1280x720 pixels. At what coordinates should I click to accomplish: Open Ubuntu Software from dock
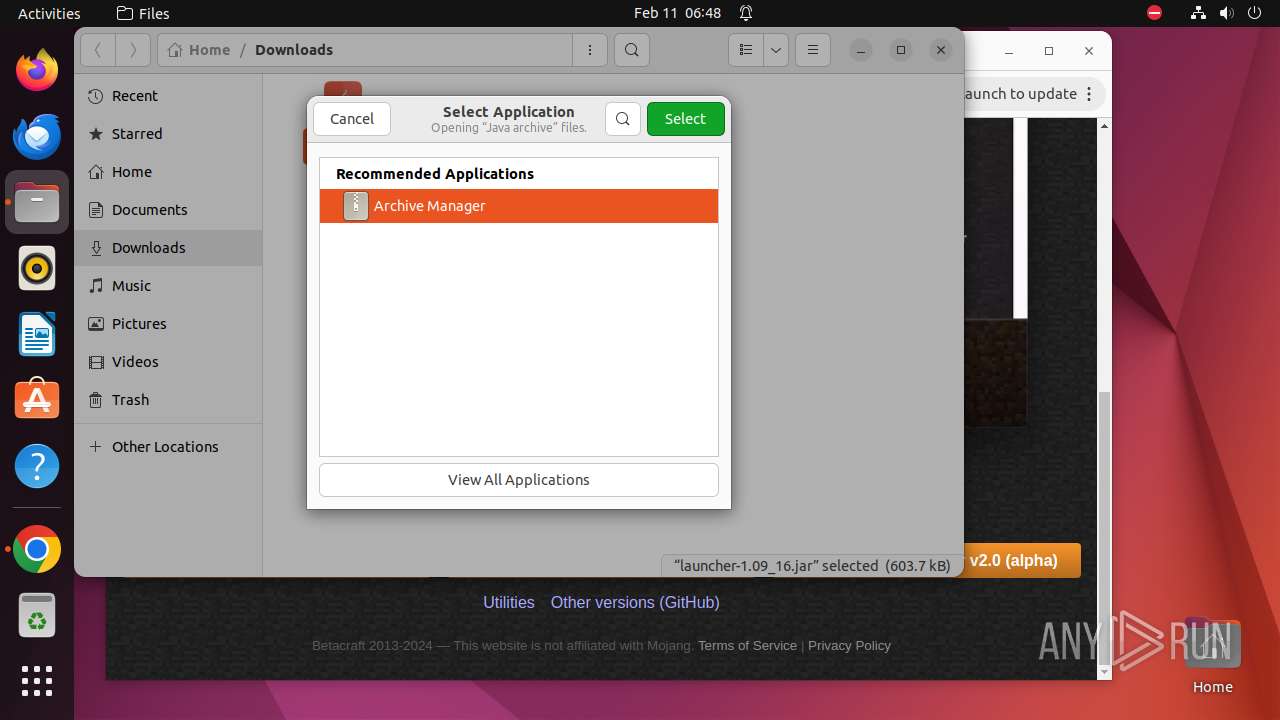pyautogui.click(x=37, y=400)
